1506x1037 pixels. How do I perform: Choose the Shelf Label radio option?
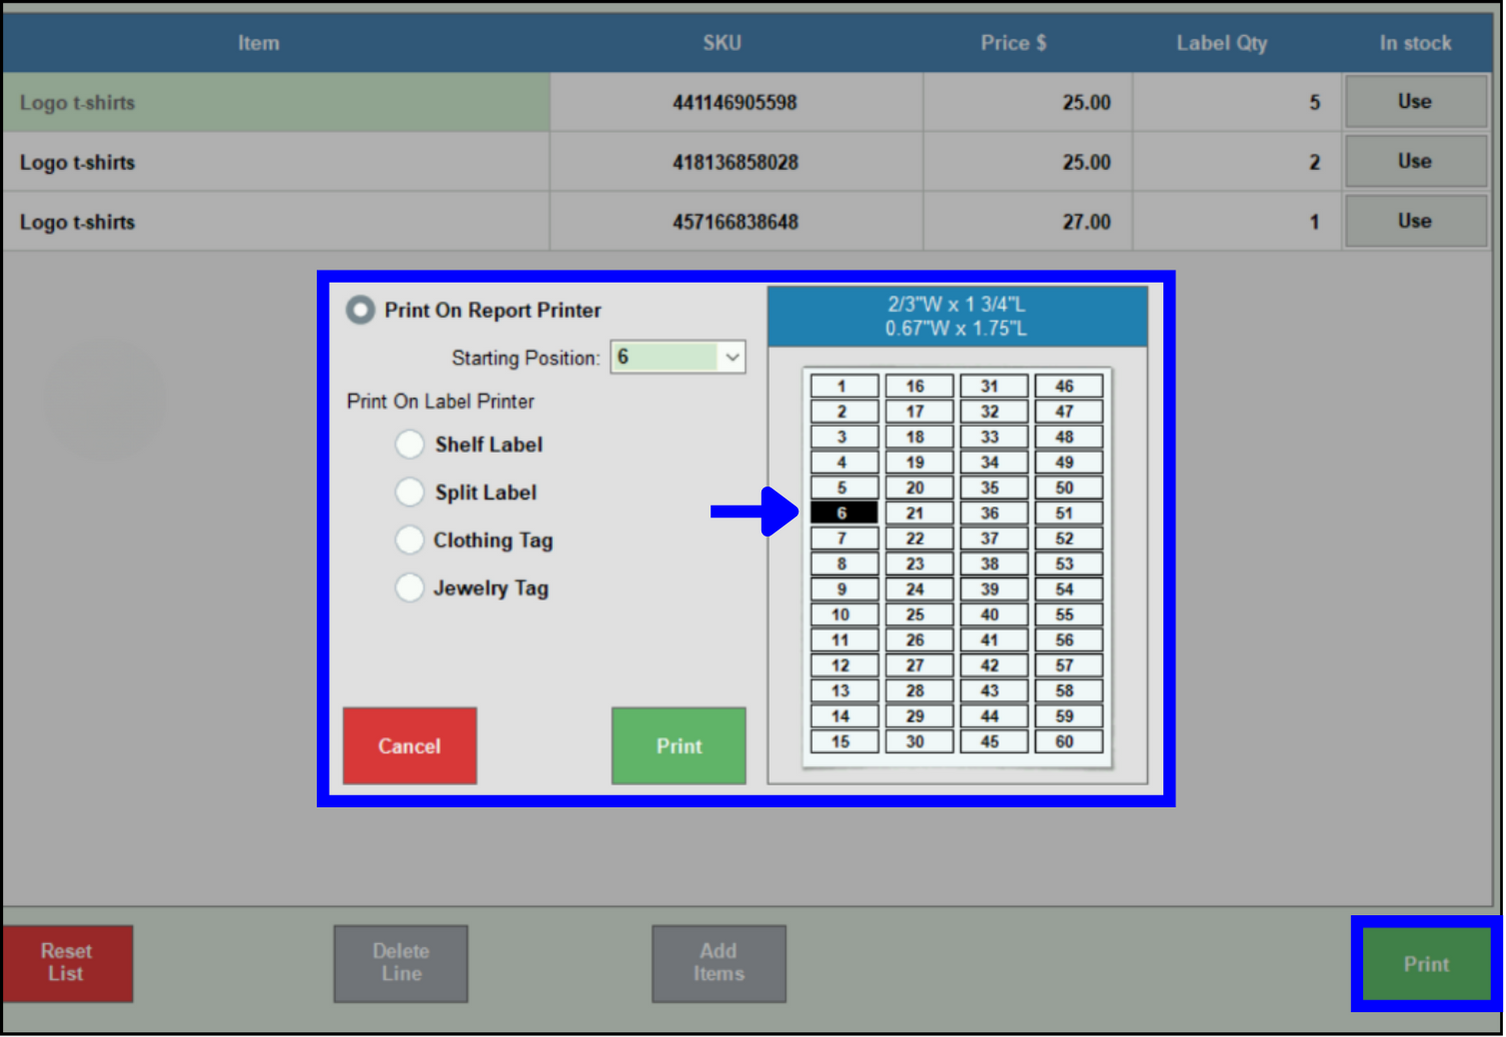click(409, 444)
